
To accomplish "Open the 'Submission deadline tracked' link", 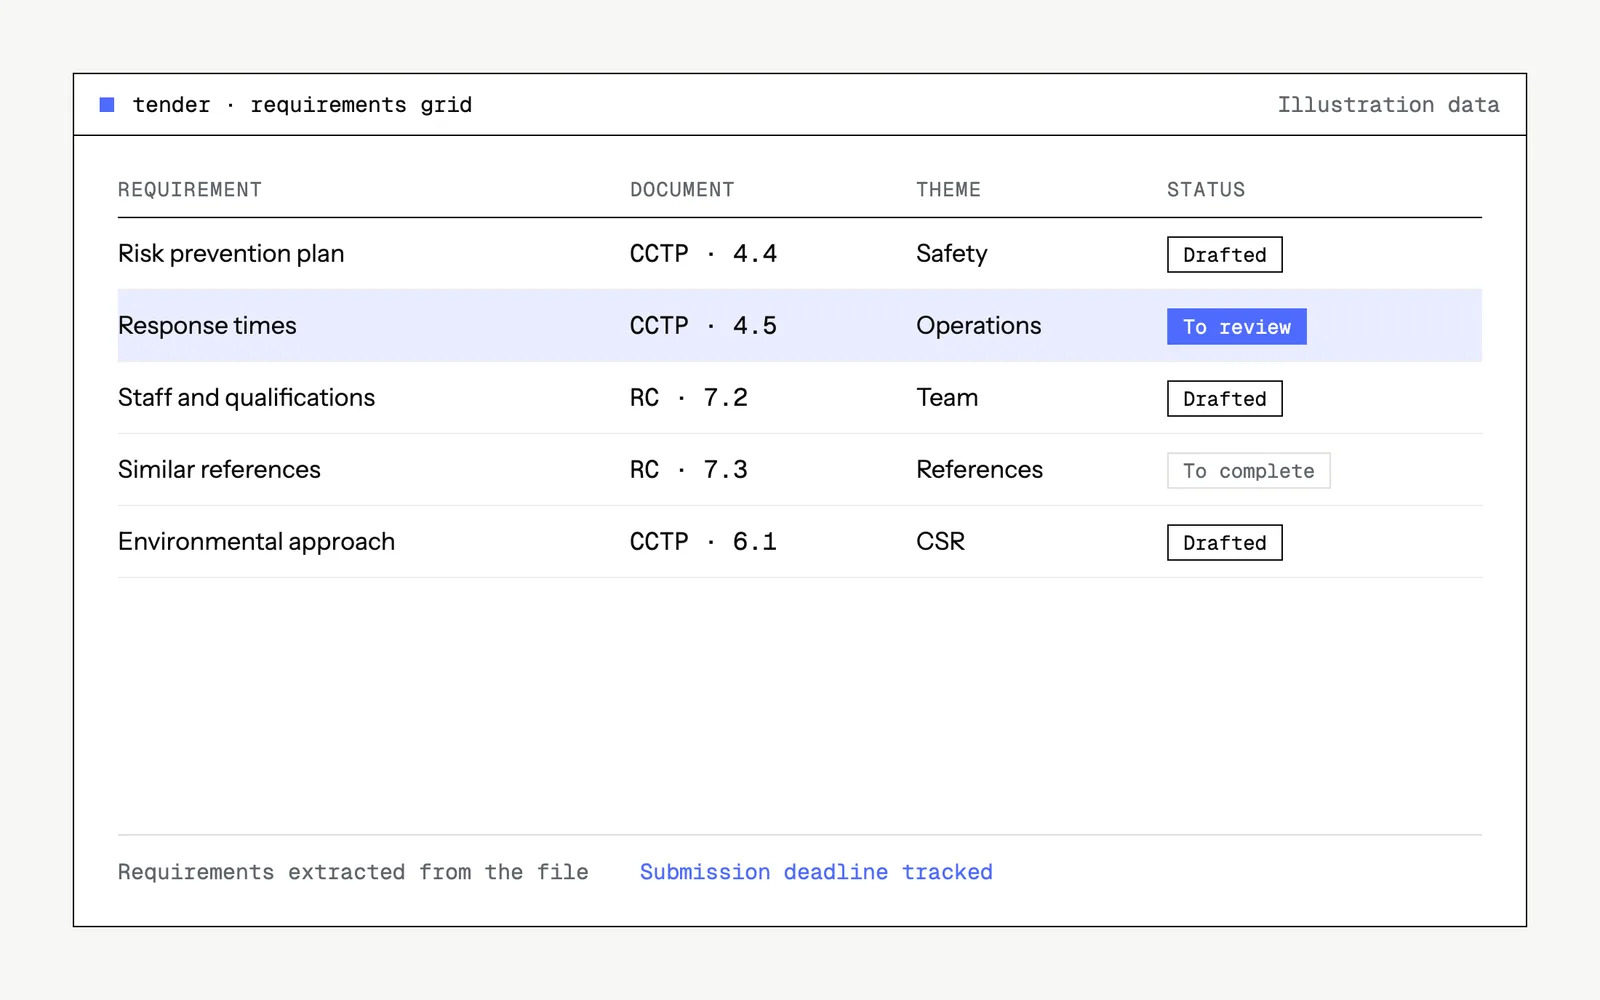I will click(816, 872).
